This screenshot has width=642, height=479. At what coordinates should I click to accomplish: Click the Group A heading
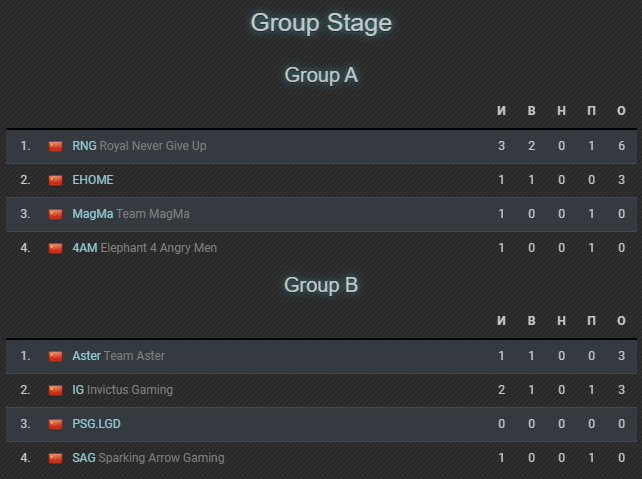coord(321,75)
